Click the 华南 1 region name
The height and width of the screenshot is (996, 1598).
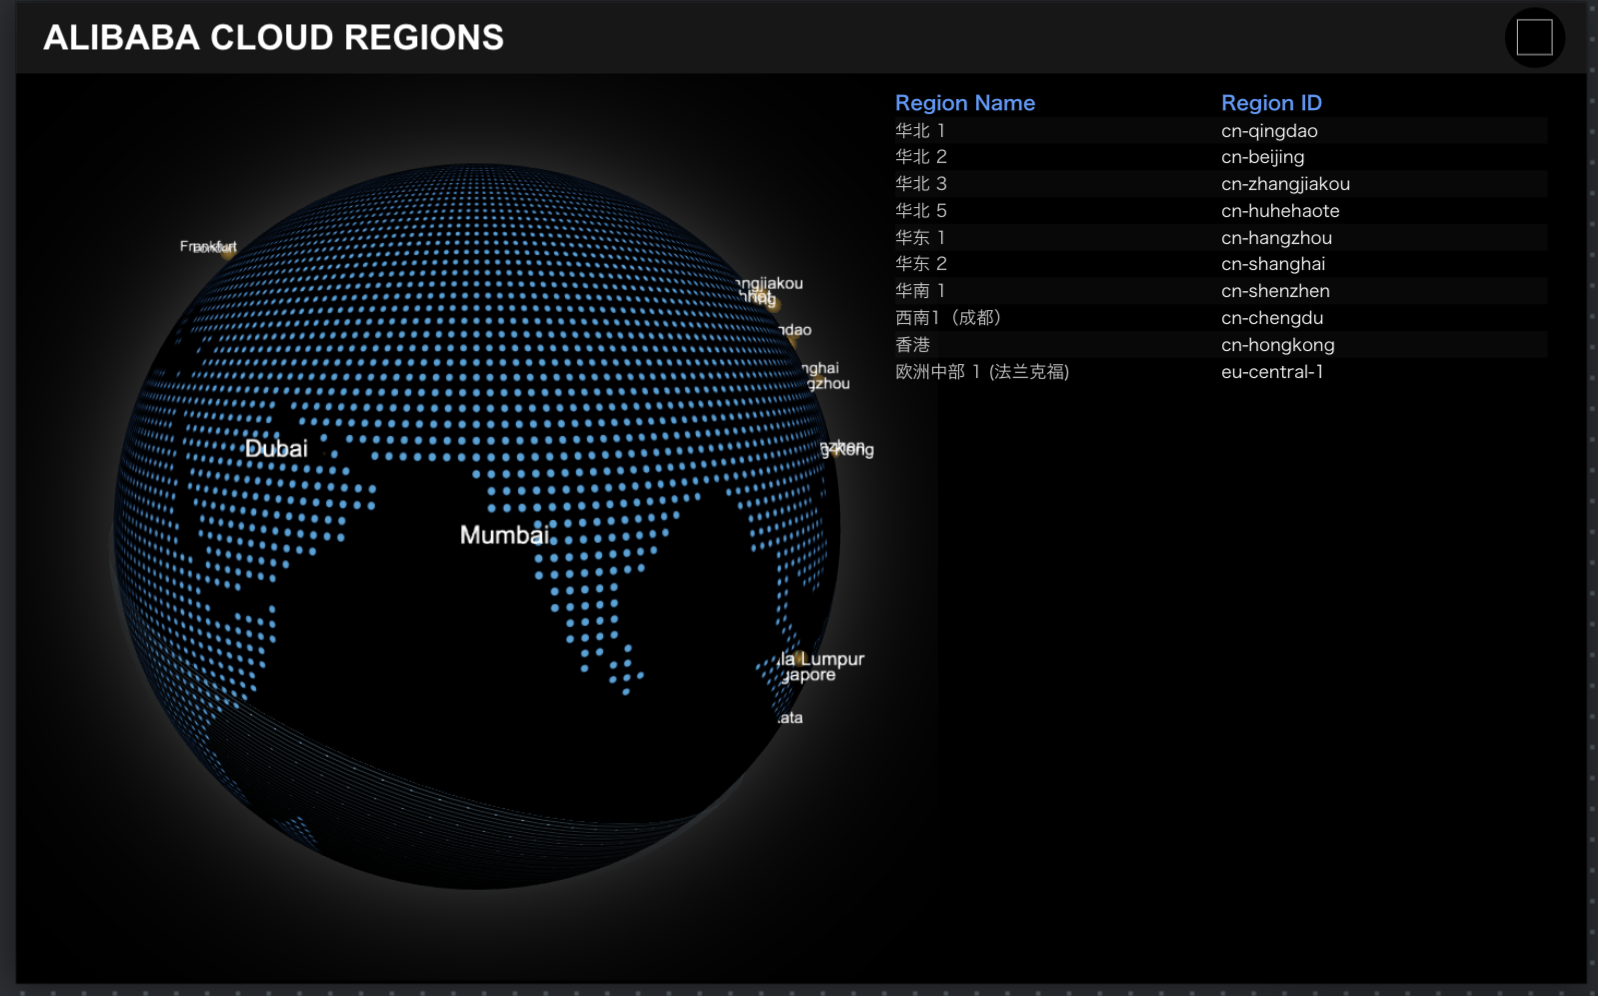[x=920, y=291]
